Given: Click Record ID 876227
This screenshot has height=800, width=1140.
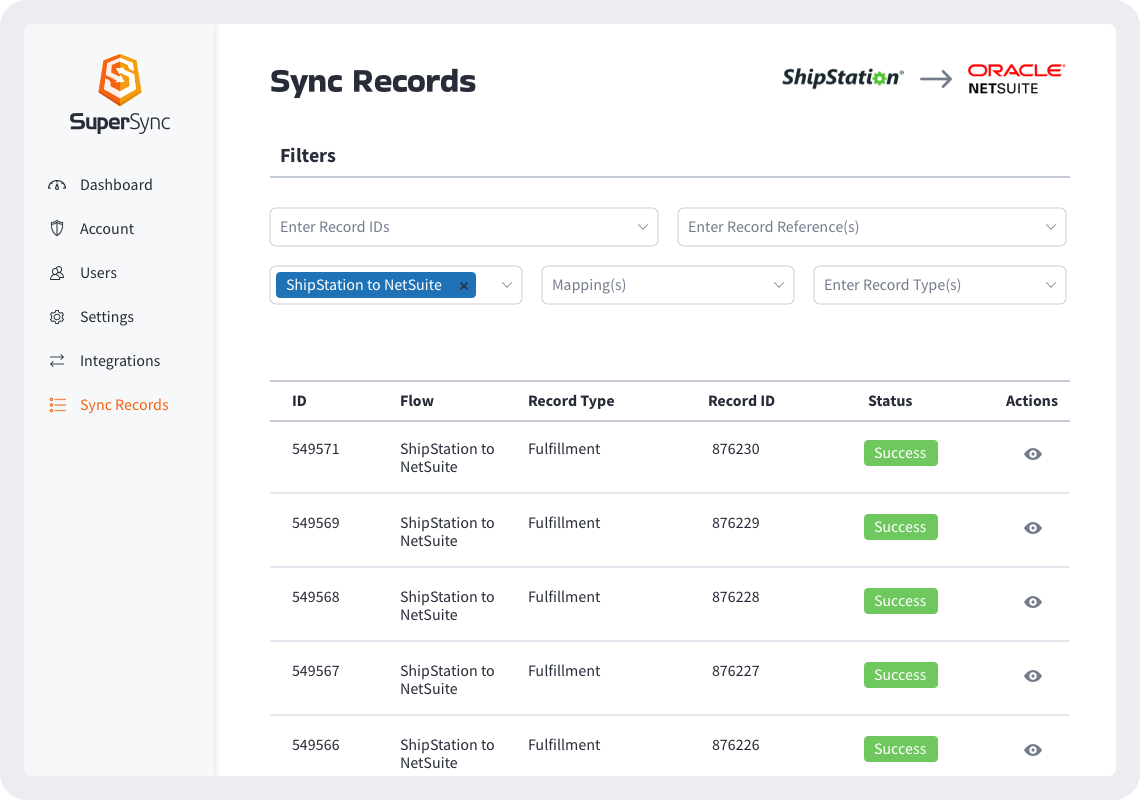Looking at the screenshot, I should tap(735, 671).
